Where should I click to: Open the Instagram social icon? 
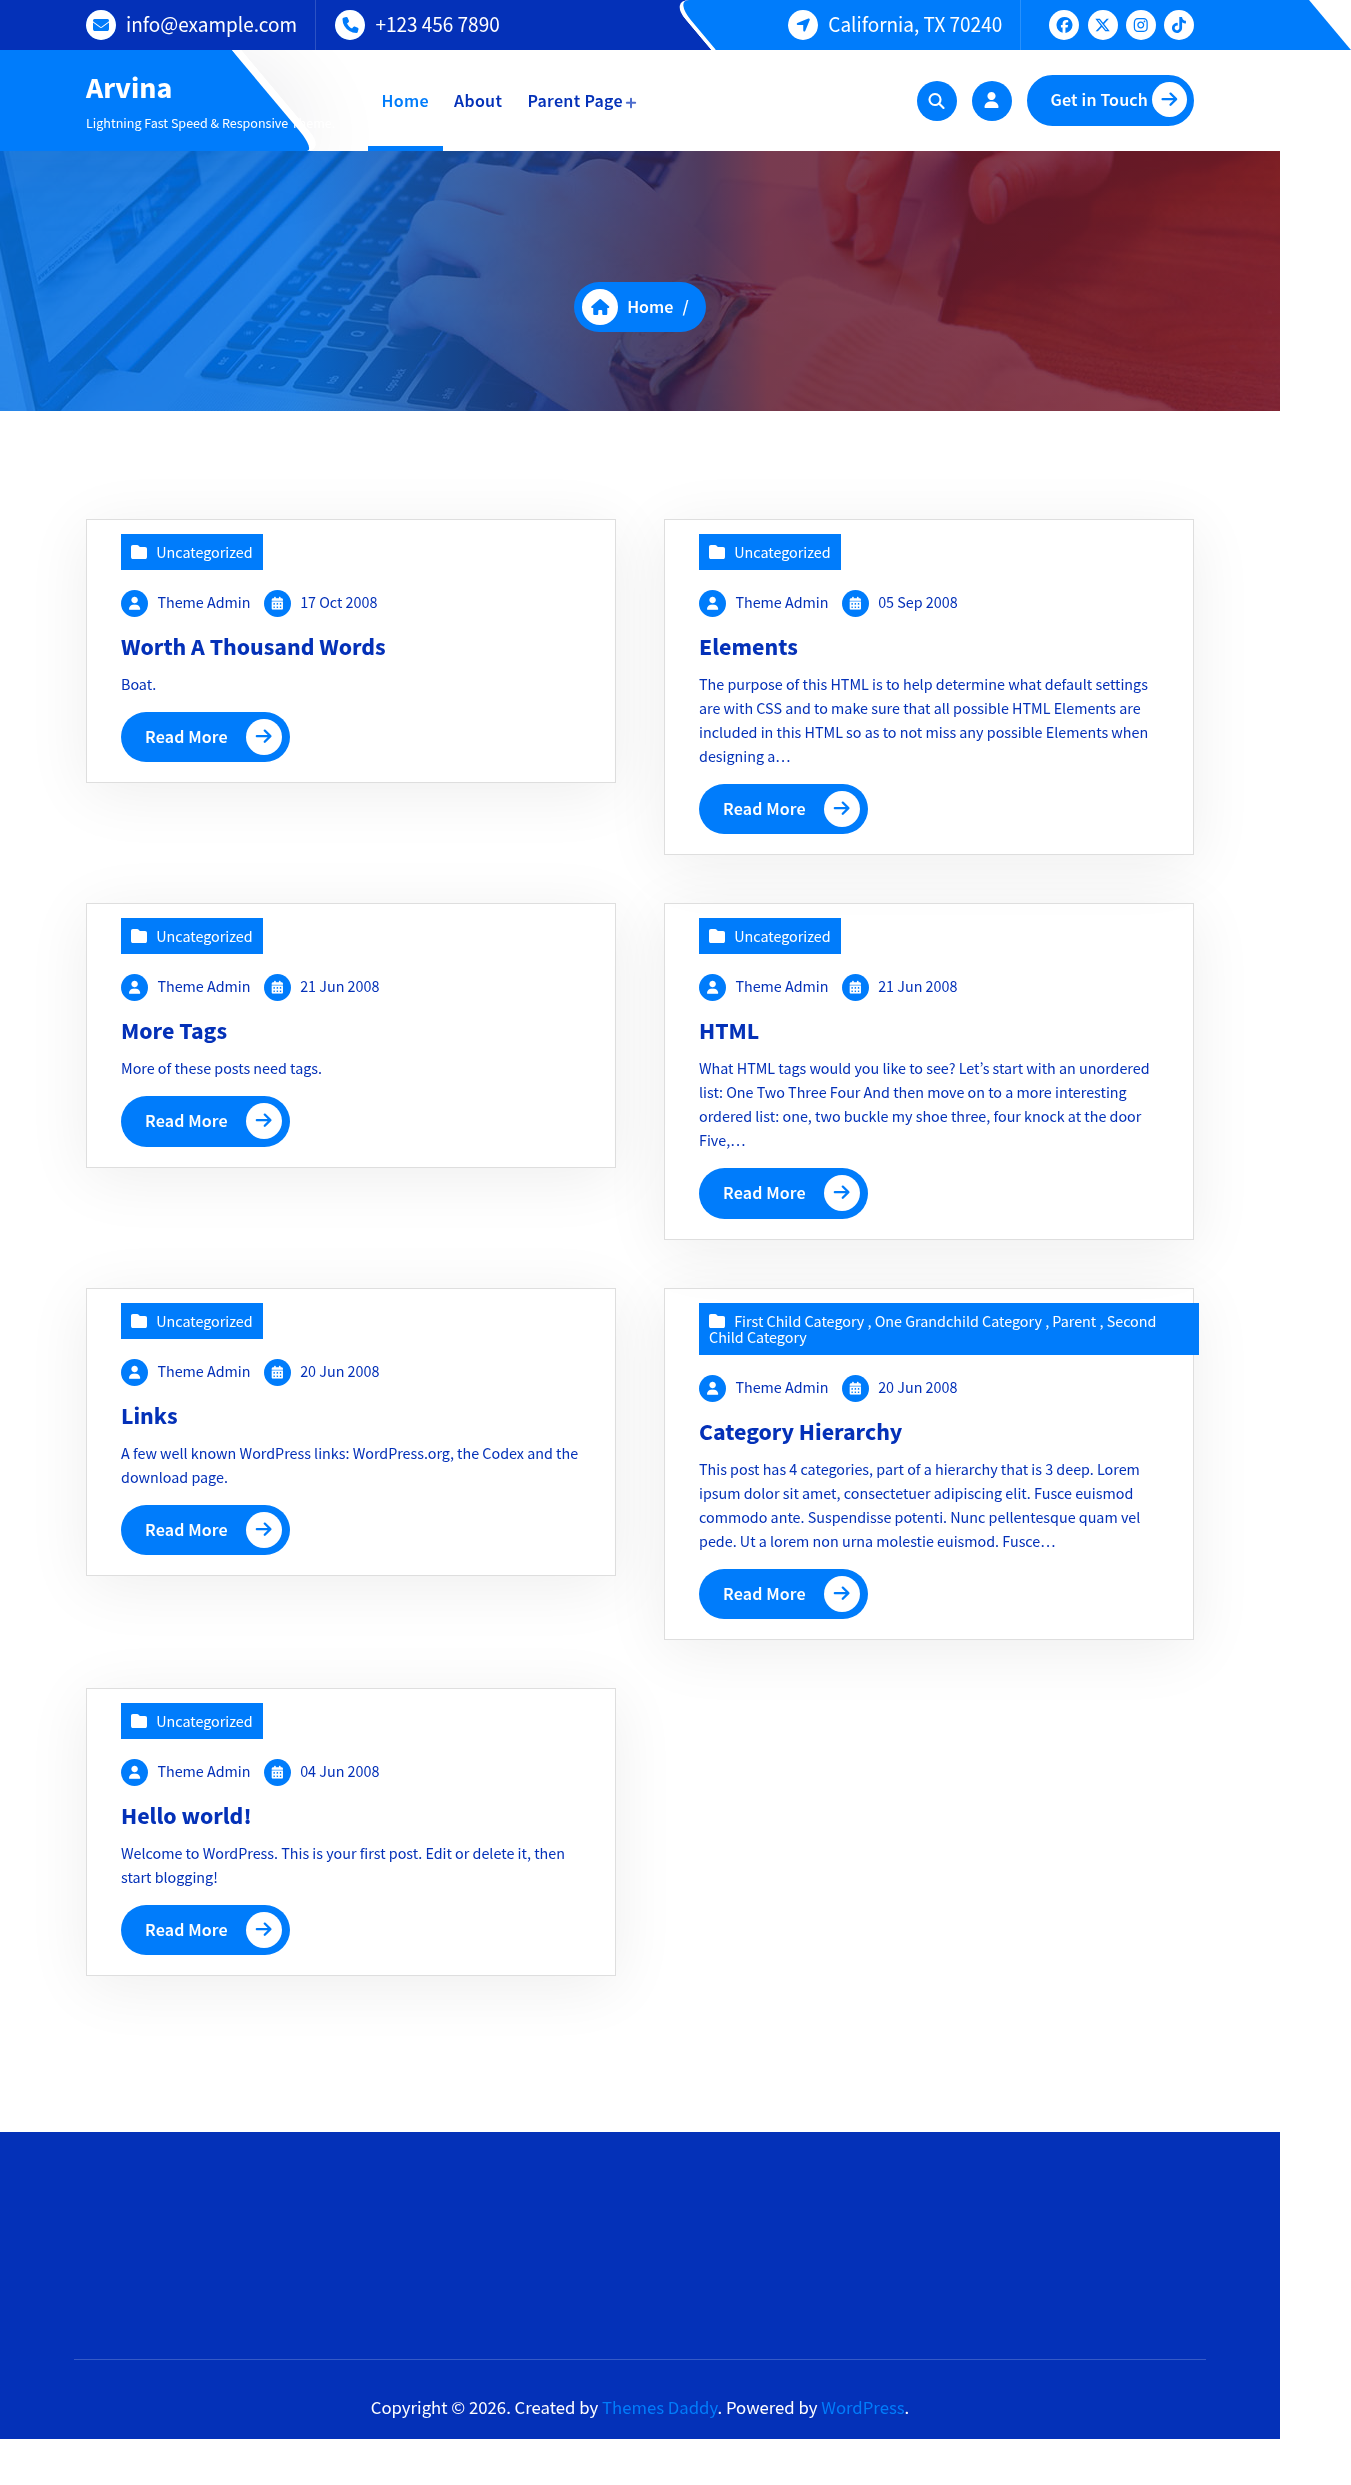click(1140, 25)
